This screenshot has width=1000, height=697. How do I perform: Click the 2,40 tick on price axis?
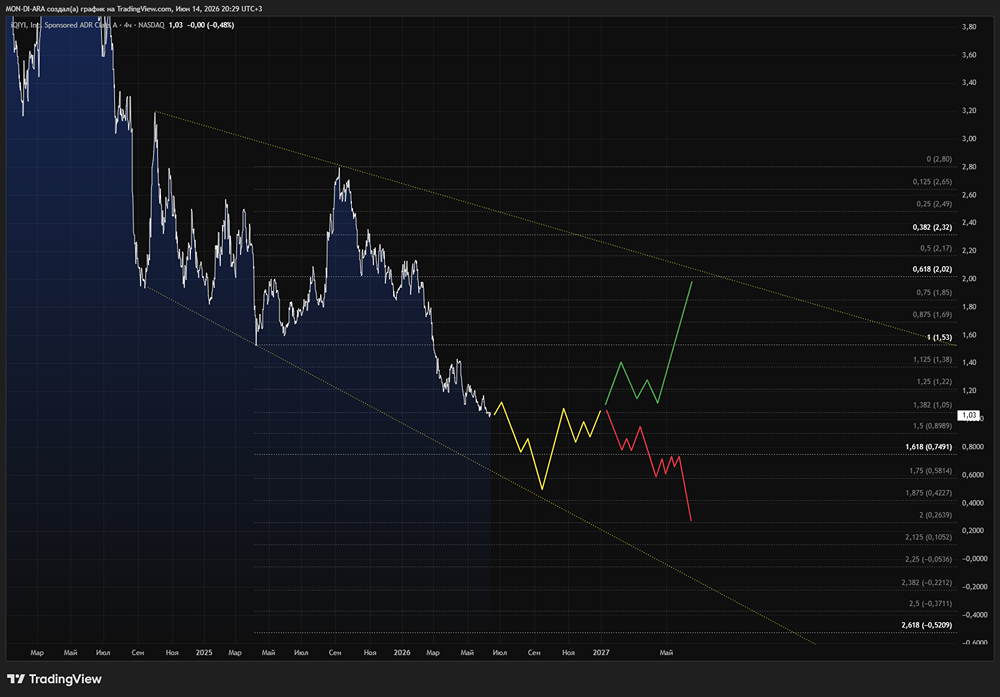pyautogui.click(x=969, y=223)
